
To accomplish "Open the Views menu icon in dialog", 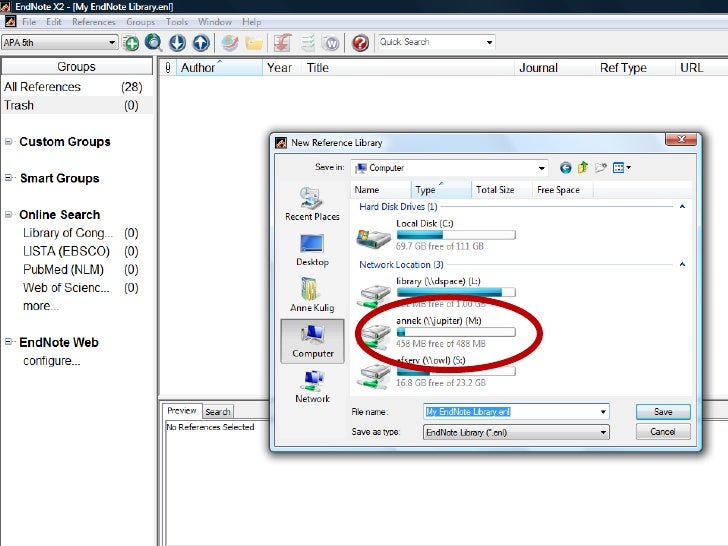I will [622, 168].
